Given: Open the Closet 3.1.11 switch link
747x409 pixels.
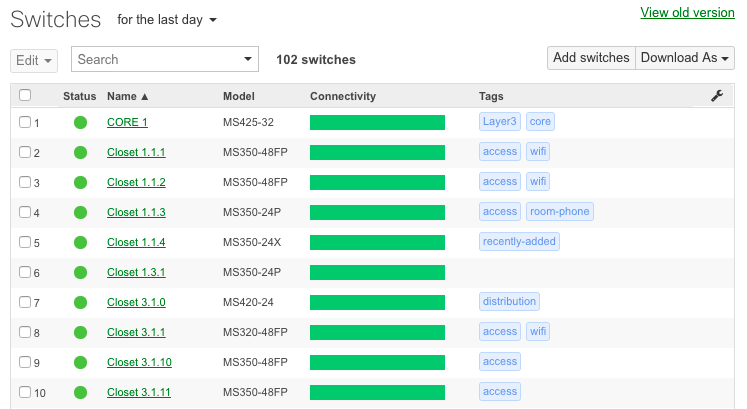Looking at the screenshot, I should 139,392.
